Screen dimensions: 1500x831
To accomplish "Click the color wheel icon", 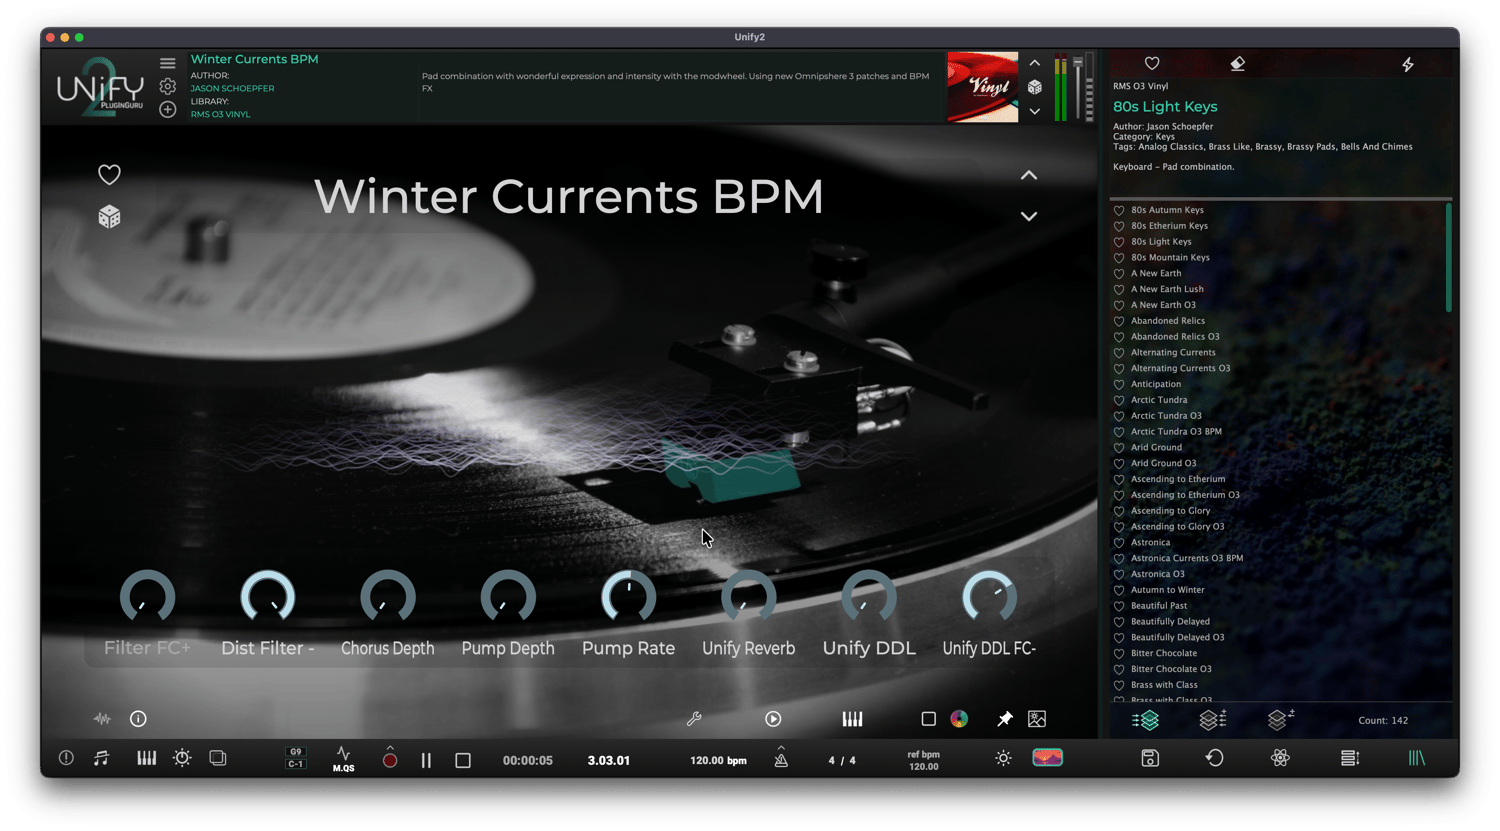I will [959, 719].
